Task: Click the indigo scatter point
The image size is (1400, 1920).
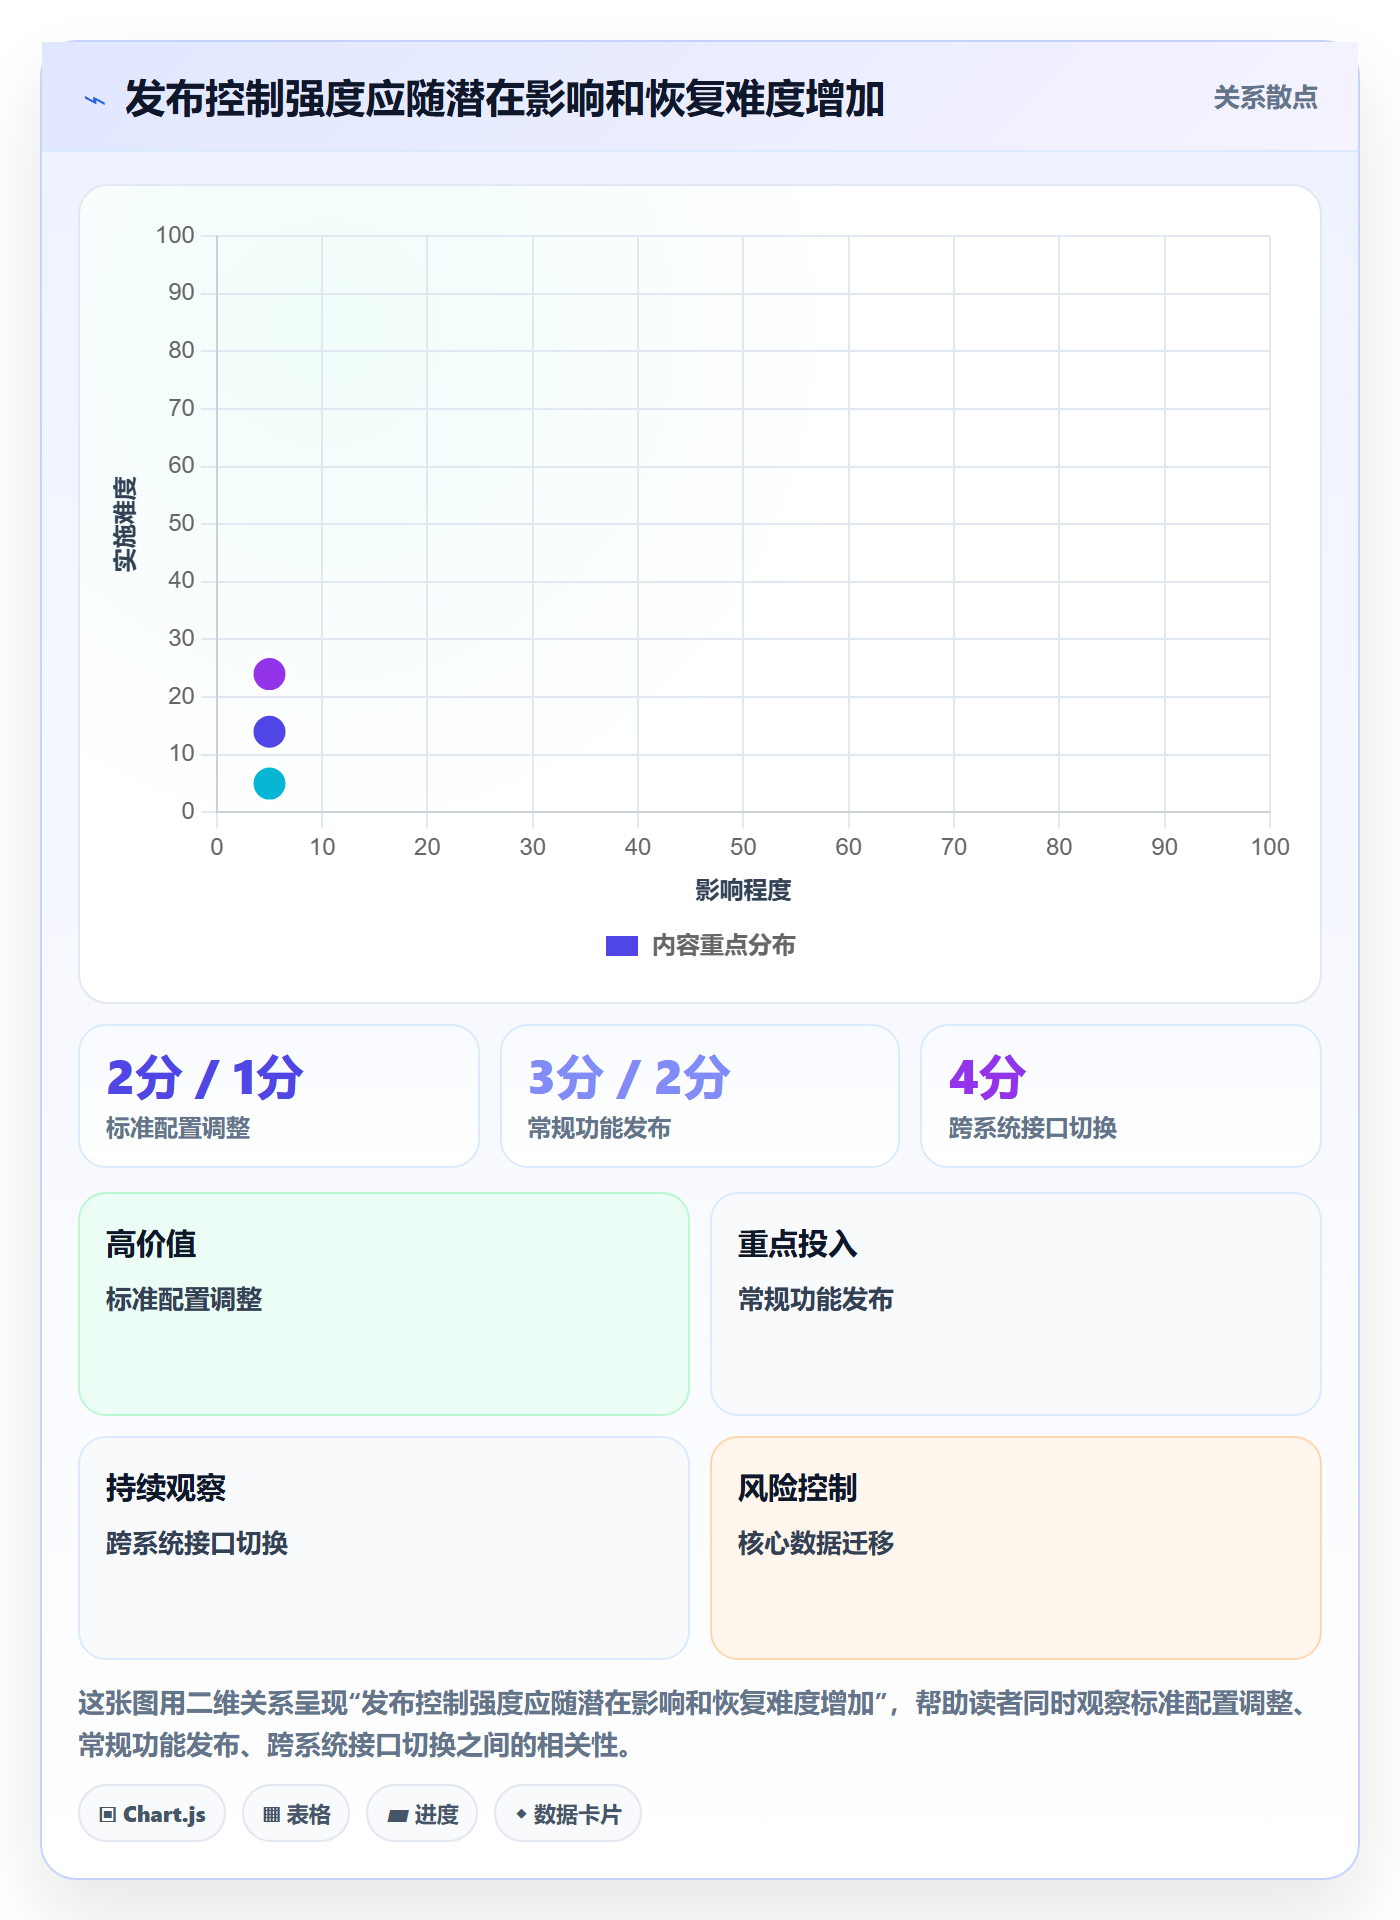Action: click(x=269, y=732)
